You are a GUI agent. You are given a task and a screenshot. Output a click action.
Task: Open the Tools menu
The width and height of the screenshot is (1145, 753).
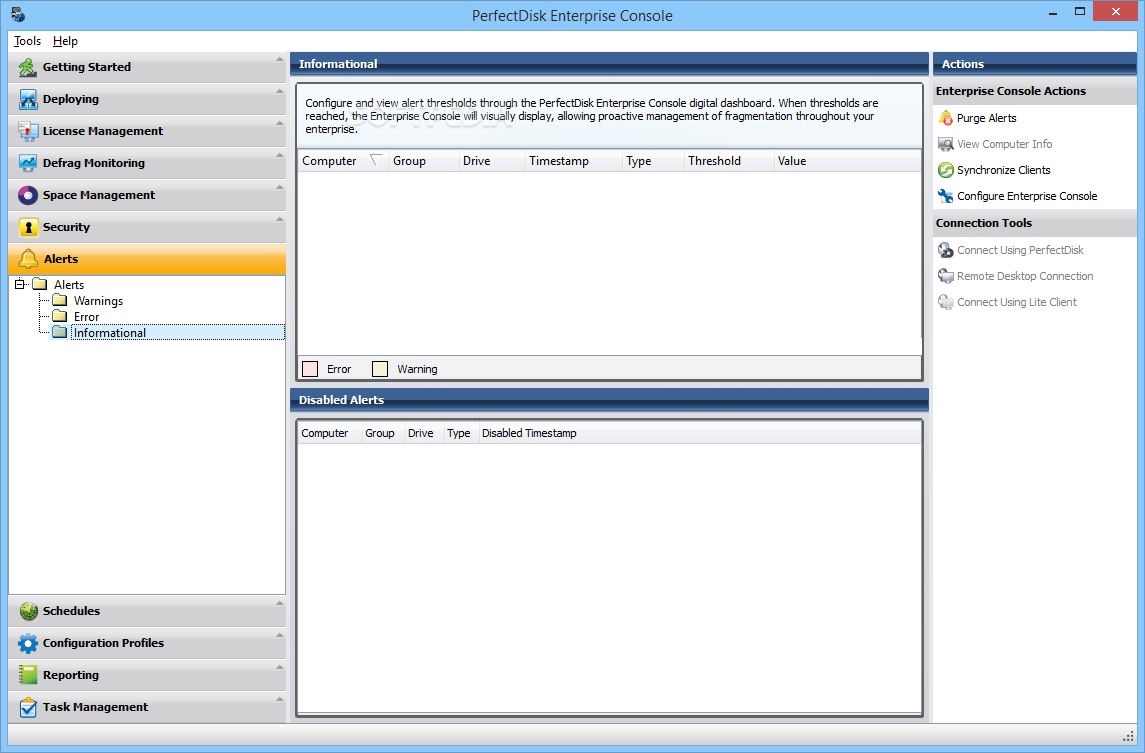[x=28, y=41]
